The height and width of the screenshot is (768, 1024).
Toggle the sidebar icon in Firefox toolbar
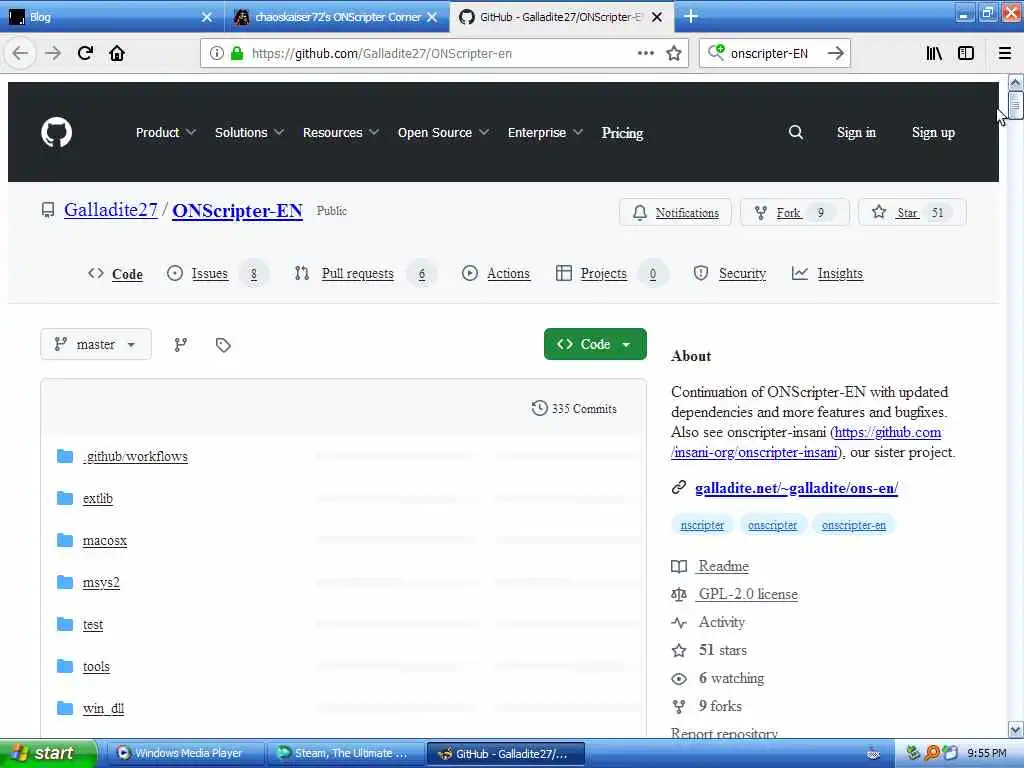[966, 54]
